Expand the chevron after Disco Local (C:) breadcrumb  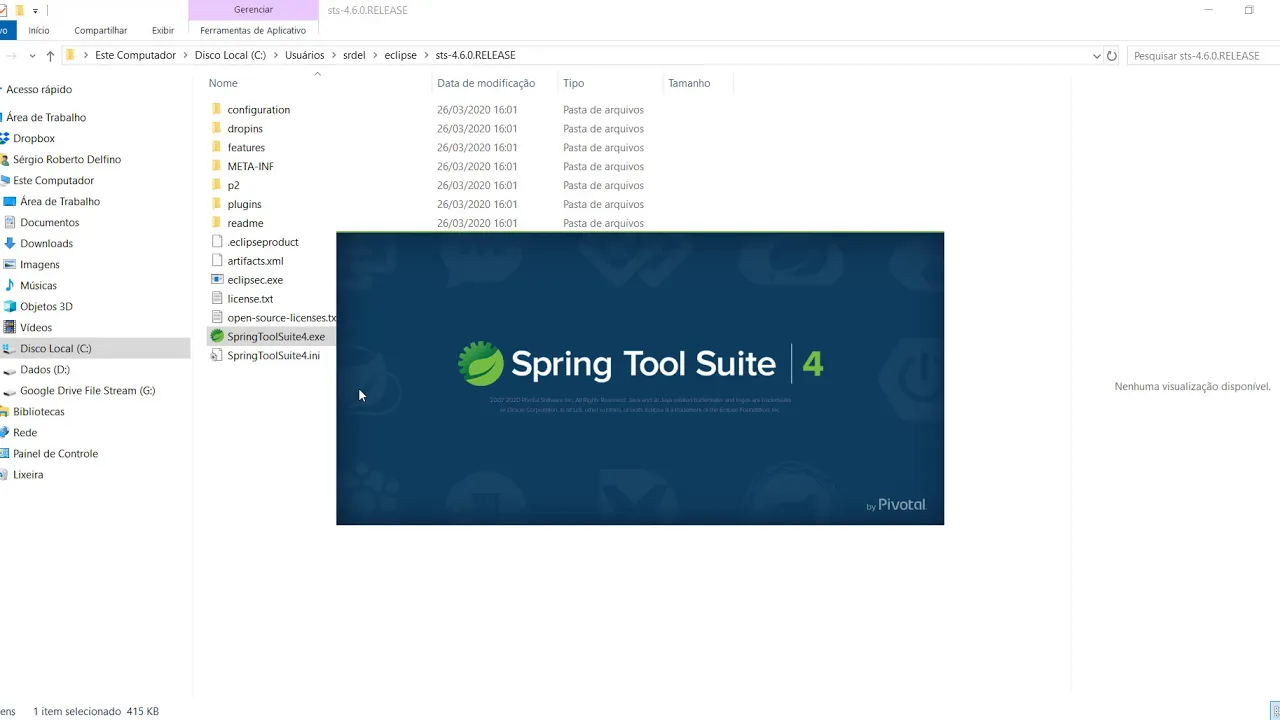coord(276,56)
